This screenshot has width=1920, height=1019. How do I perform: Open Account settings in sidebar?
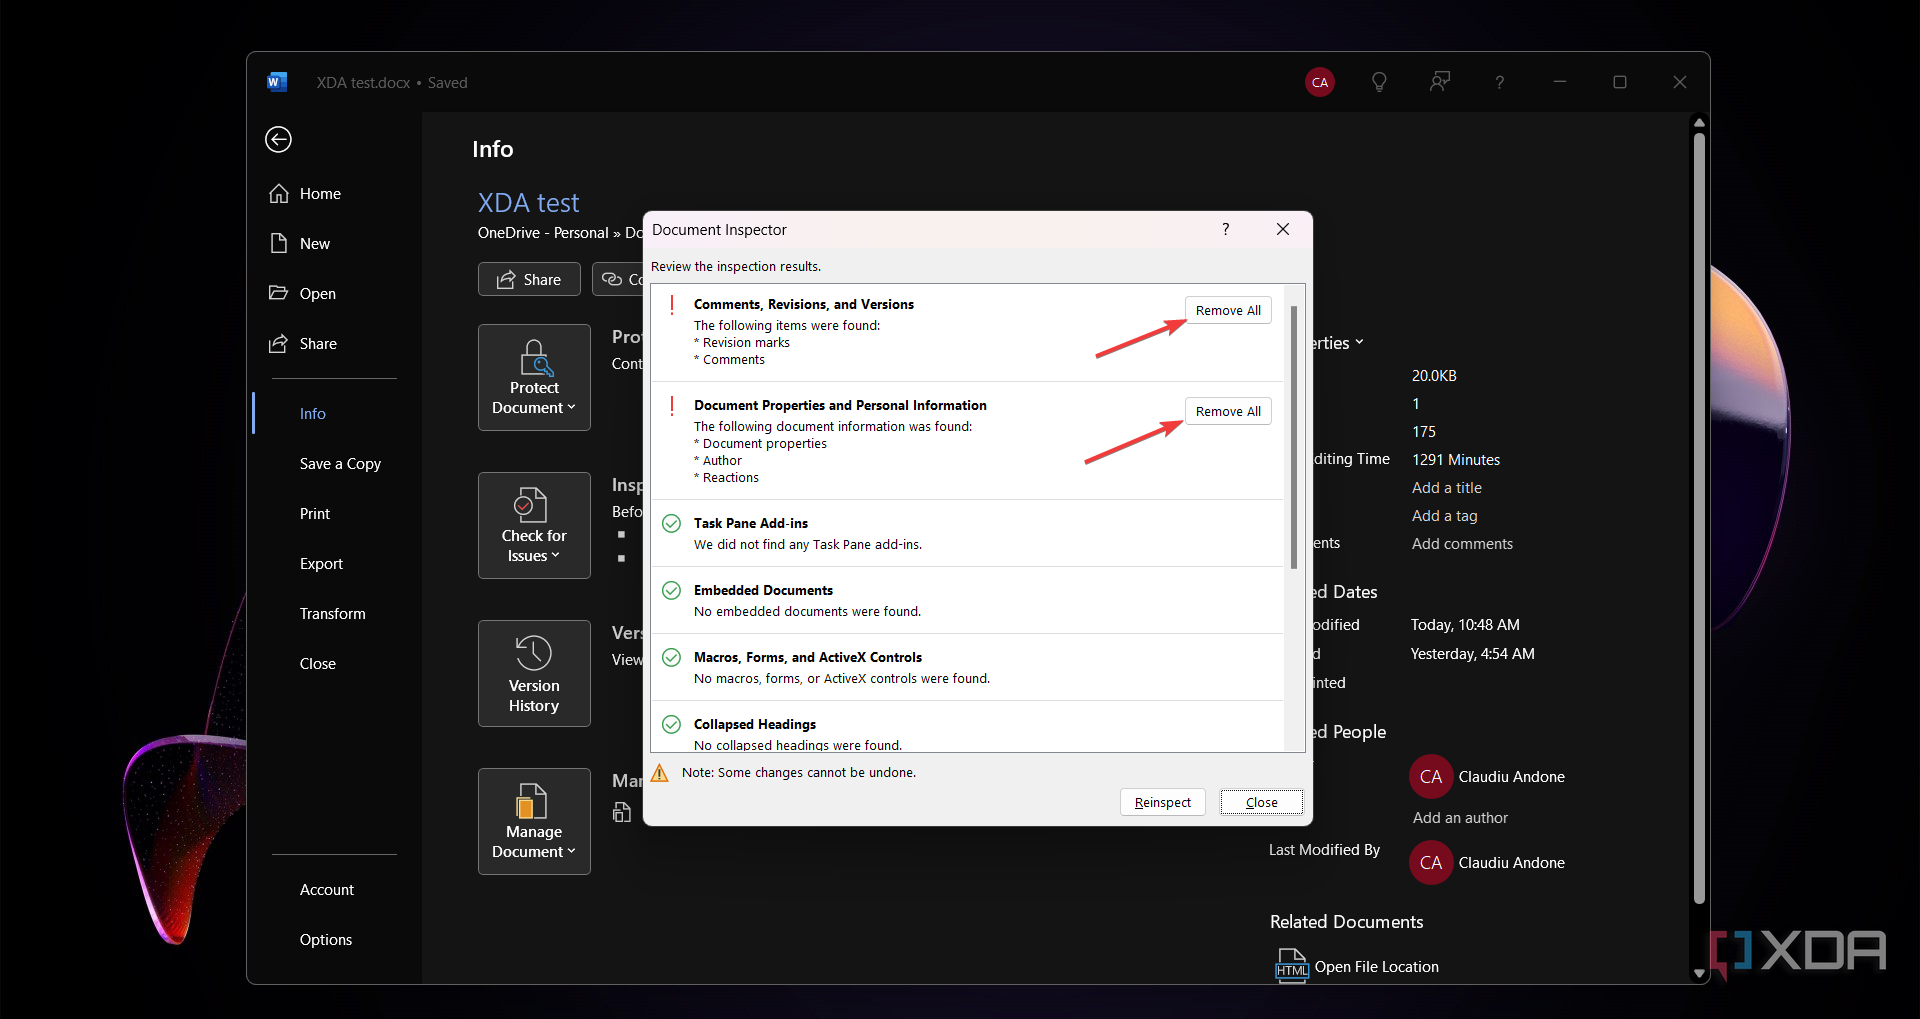tap(327, 890)
